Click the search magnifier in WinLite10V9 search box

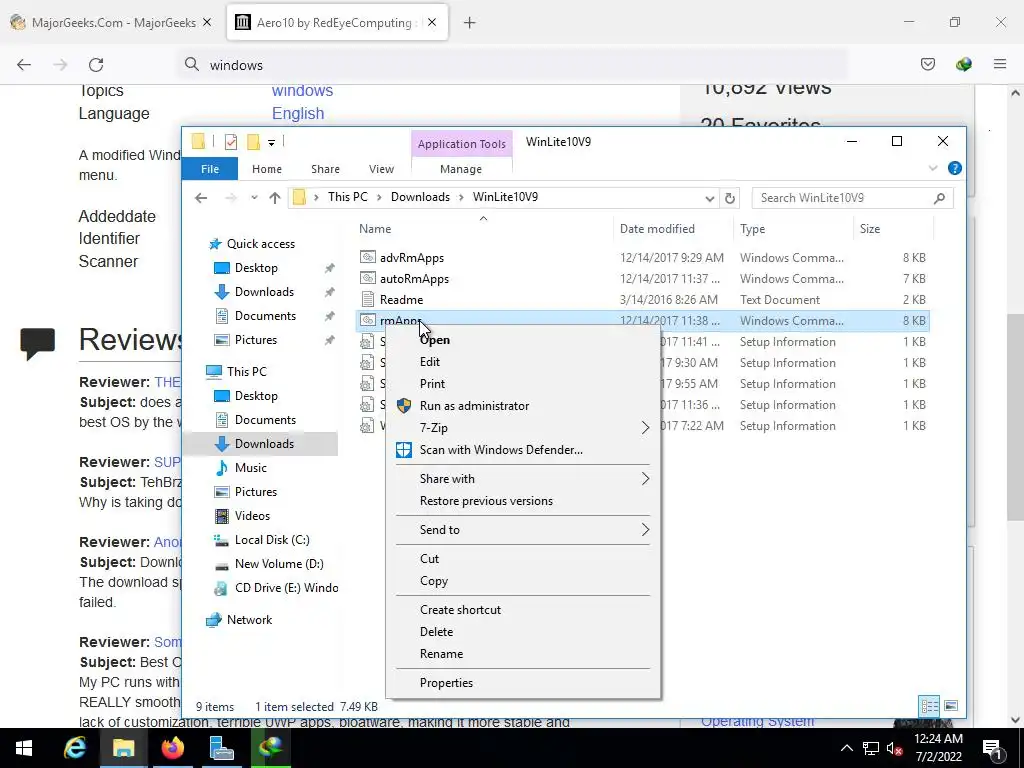click(x=939, y=198)
